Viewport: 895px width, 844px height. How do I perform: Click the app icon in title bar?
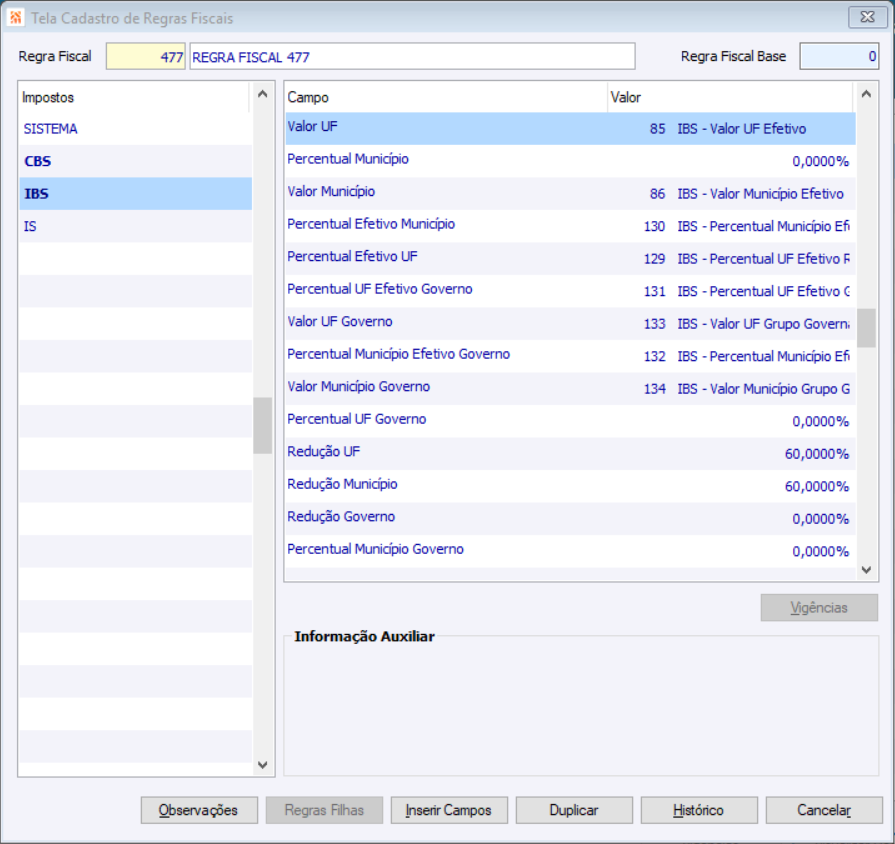15,18
